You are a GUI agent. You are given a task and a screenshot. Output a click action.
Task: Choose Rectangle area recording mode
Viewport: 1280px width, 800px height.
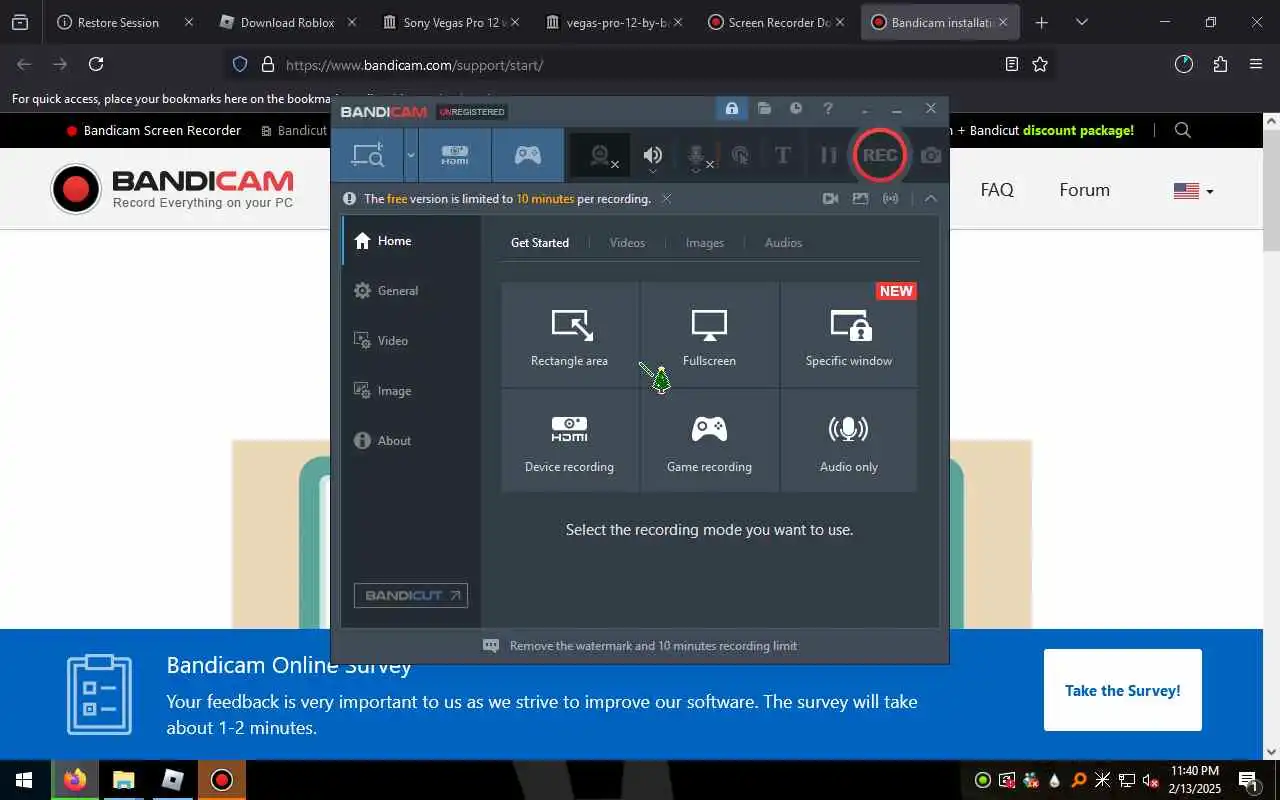pyautogui.click(x=570, y=335)
